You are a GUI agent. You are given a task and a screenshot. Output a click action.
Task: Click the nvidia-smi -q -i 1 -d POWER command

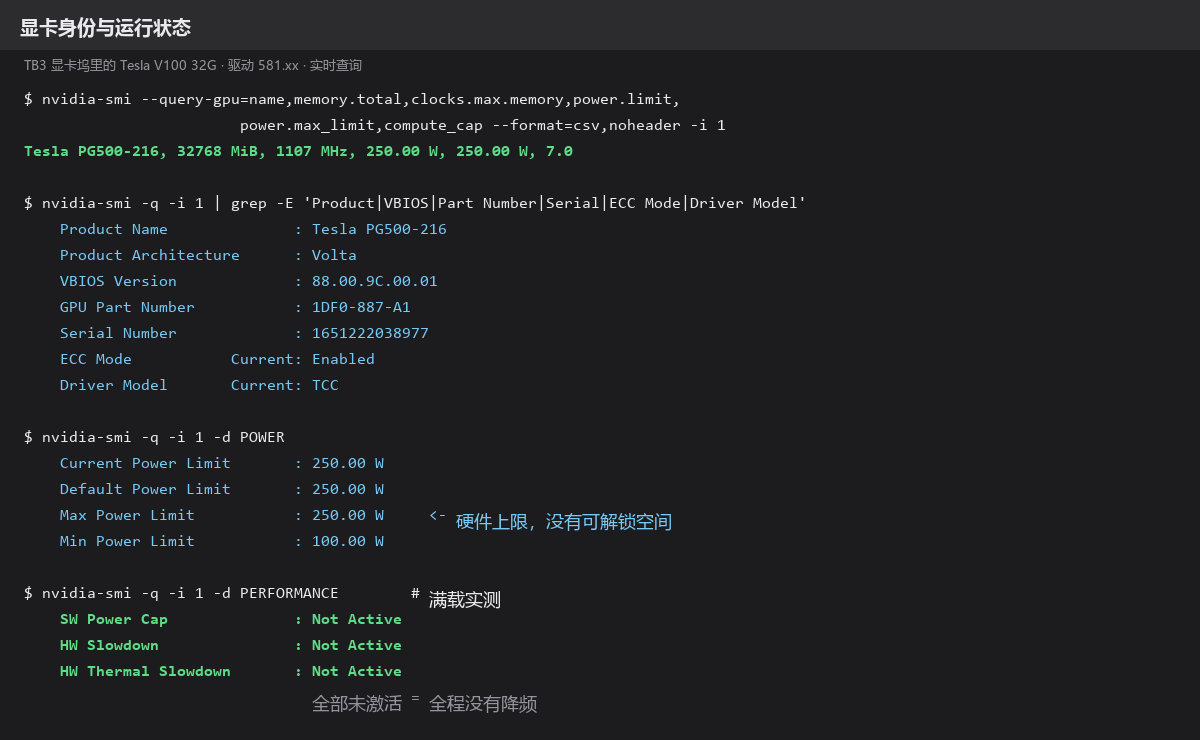click(154, 437)
